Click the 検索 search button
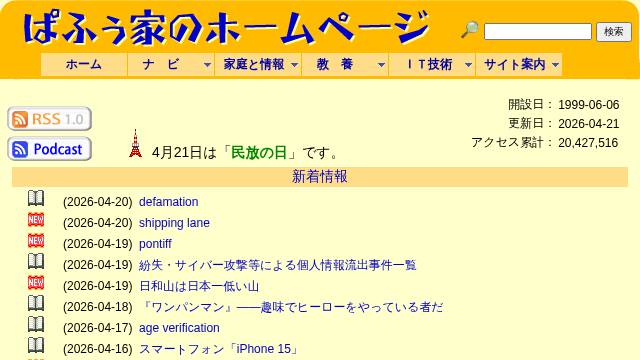This screenshot has height=360, width=640. 613,31
